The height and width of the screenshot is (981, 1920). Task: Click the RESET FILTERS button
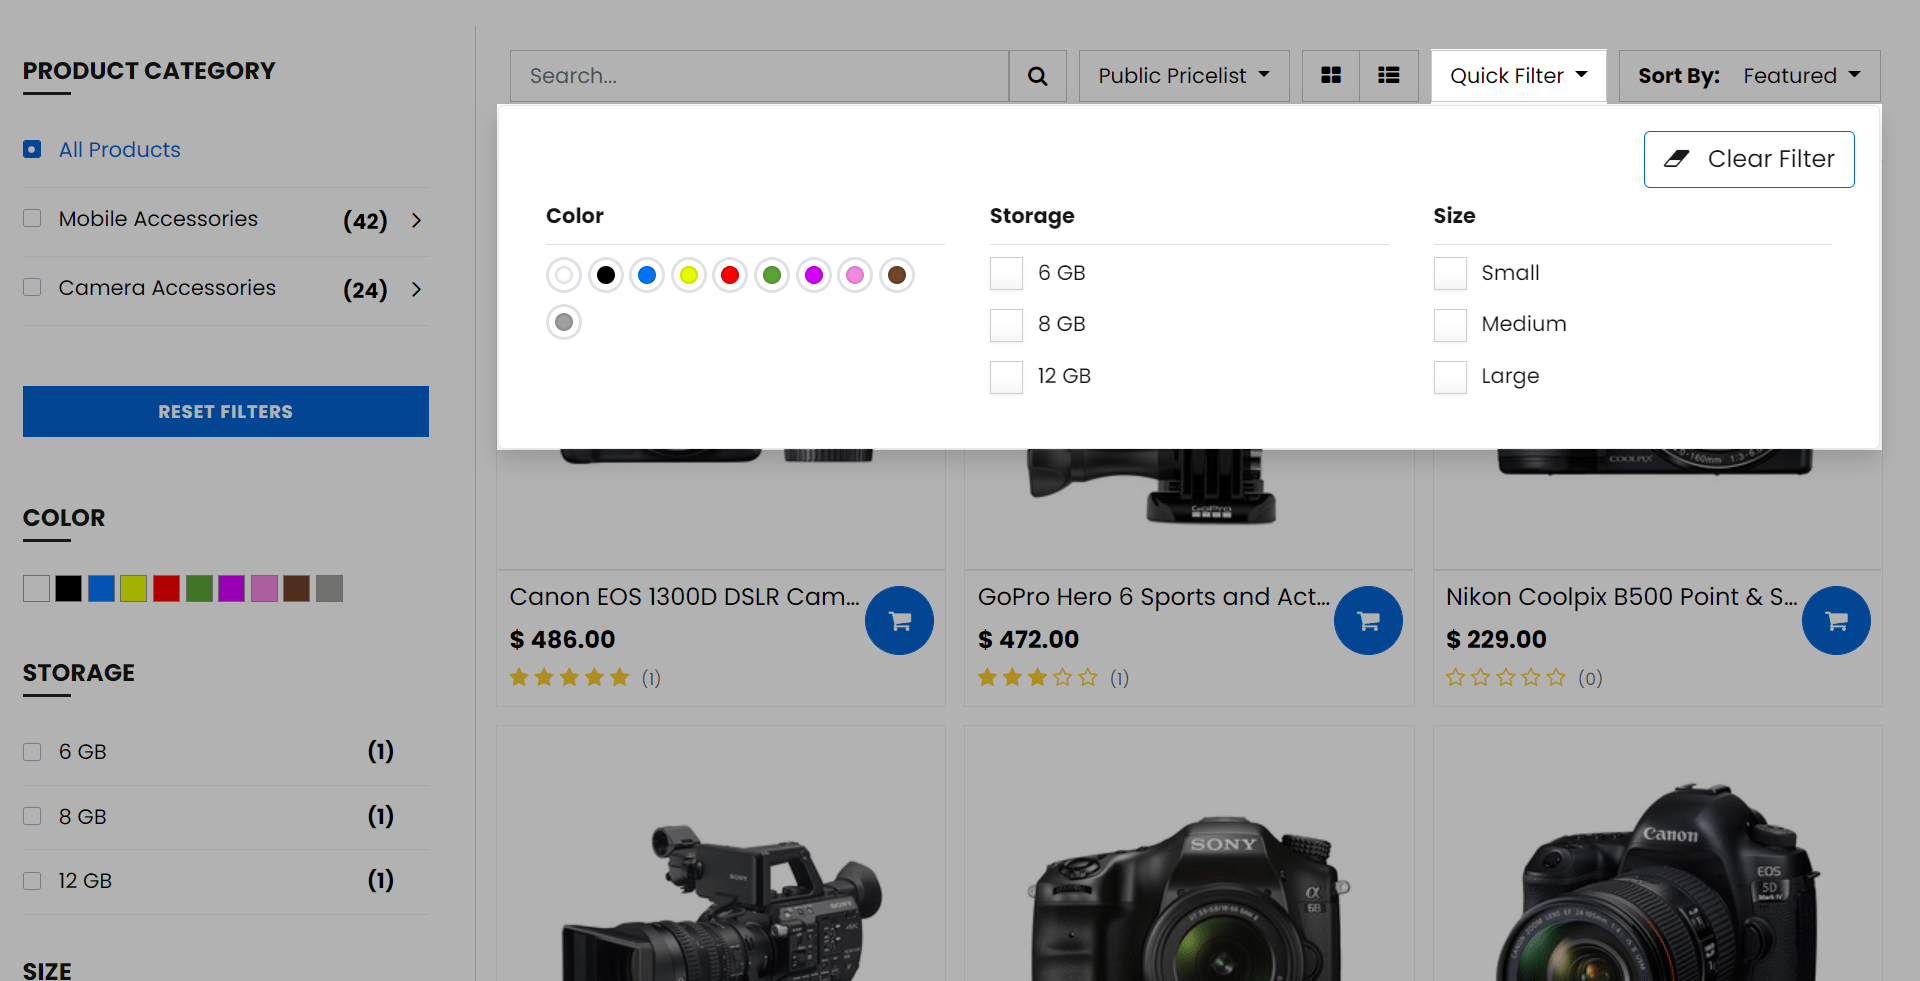click(226, 411)
